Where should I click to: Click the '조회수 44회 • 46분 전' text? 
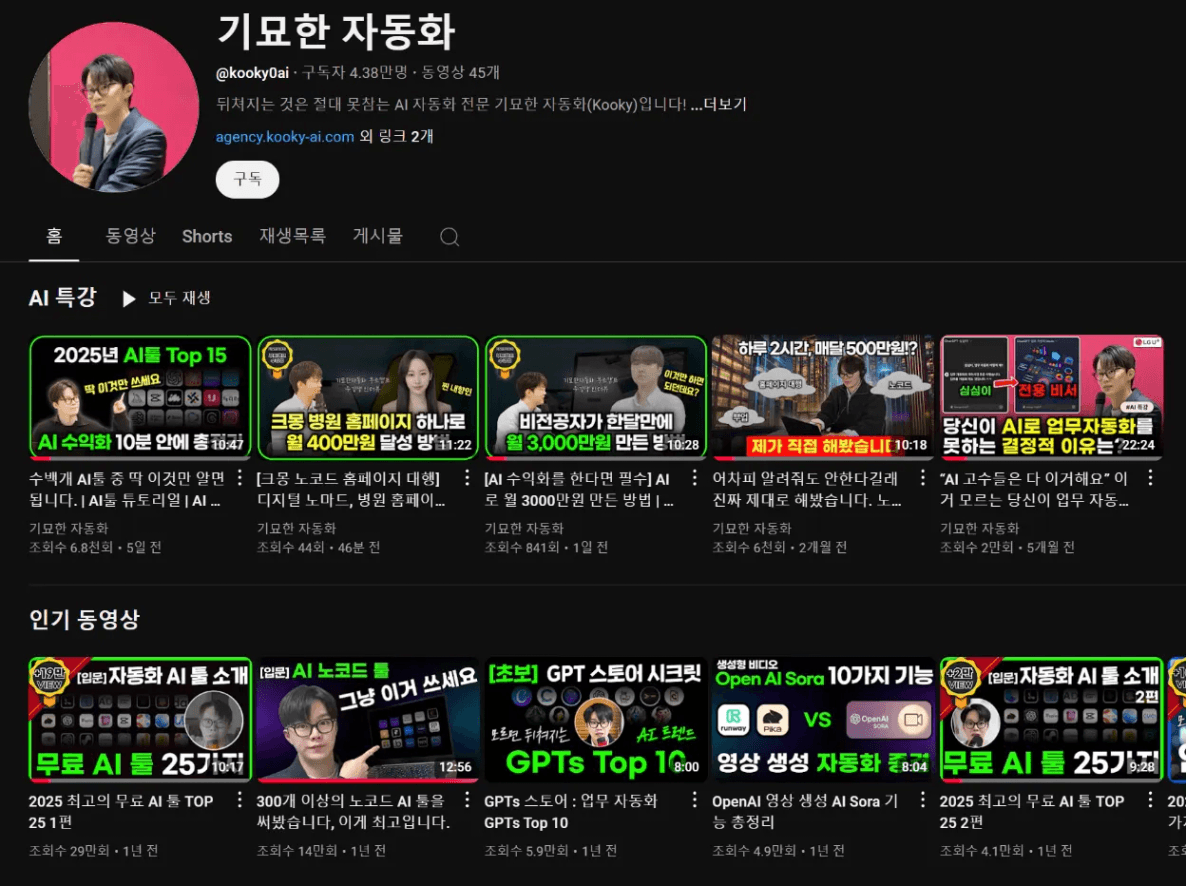318,547
